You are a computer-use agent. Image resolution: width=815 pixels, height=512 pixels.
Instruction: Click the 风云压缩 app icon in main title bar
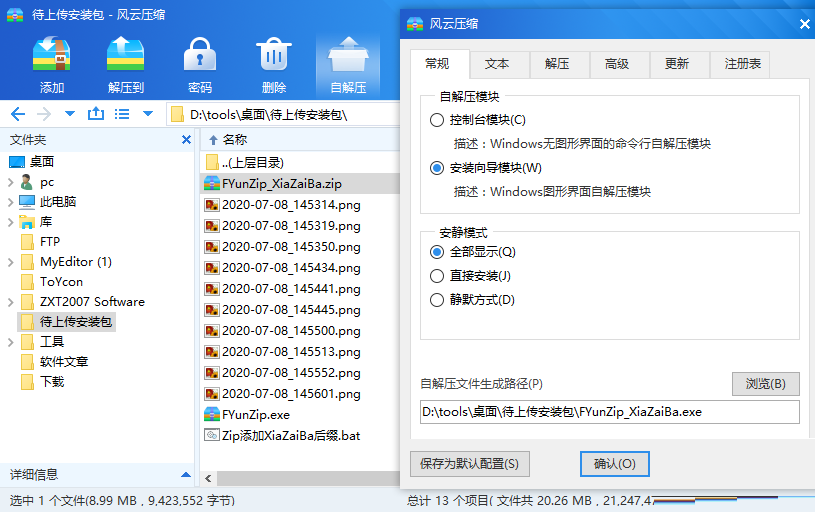(x=15, y=15)
